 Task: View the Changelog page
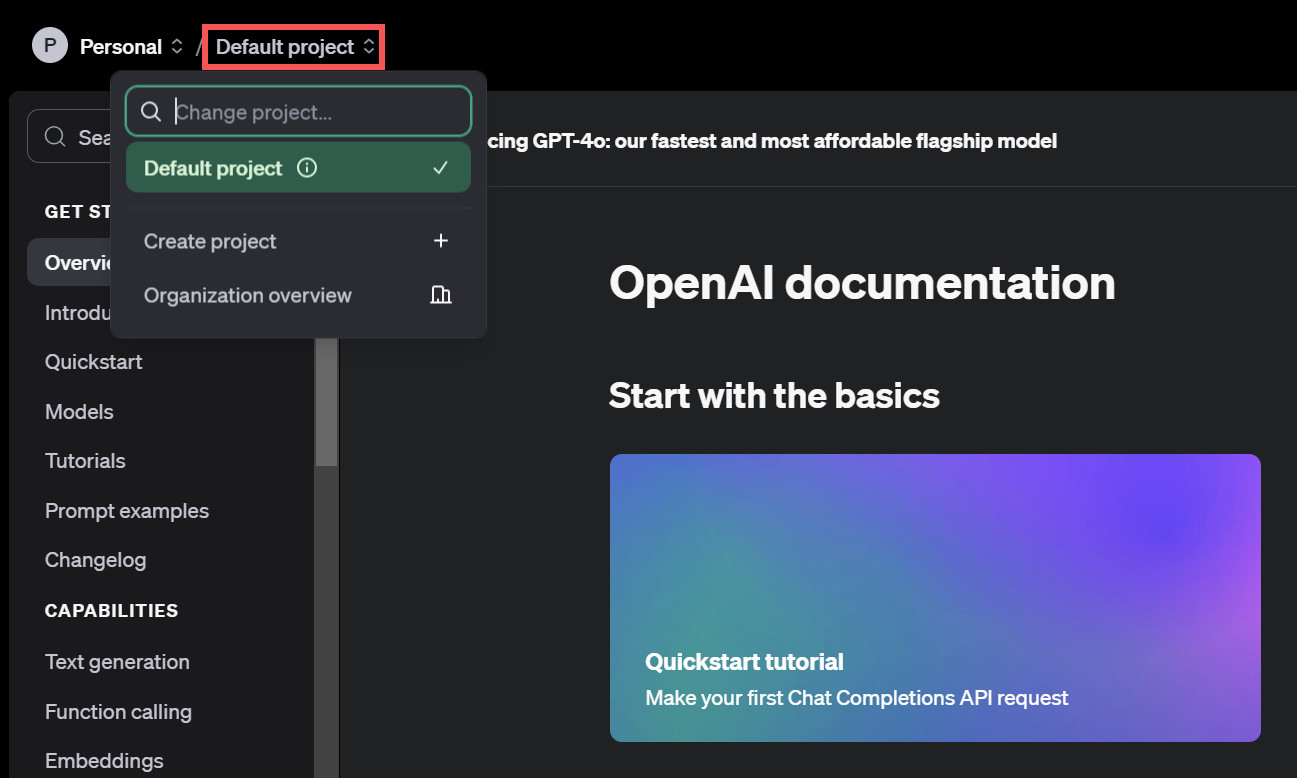point(95,560)
